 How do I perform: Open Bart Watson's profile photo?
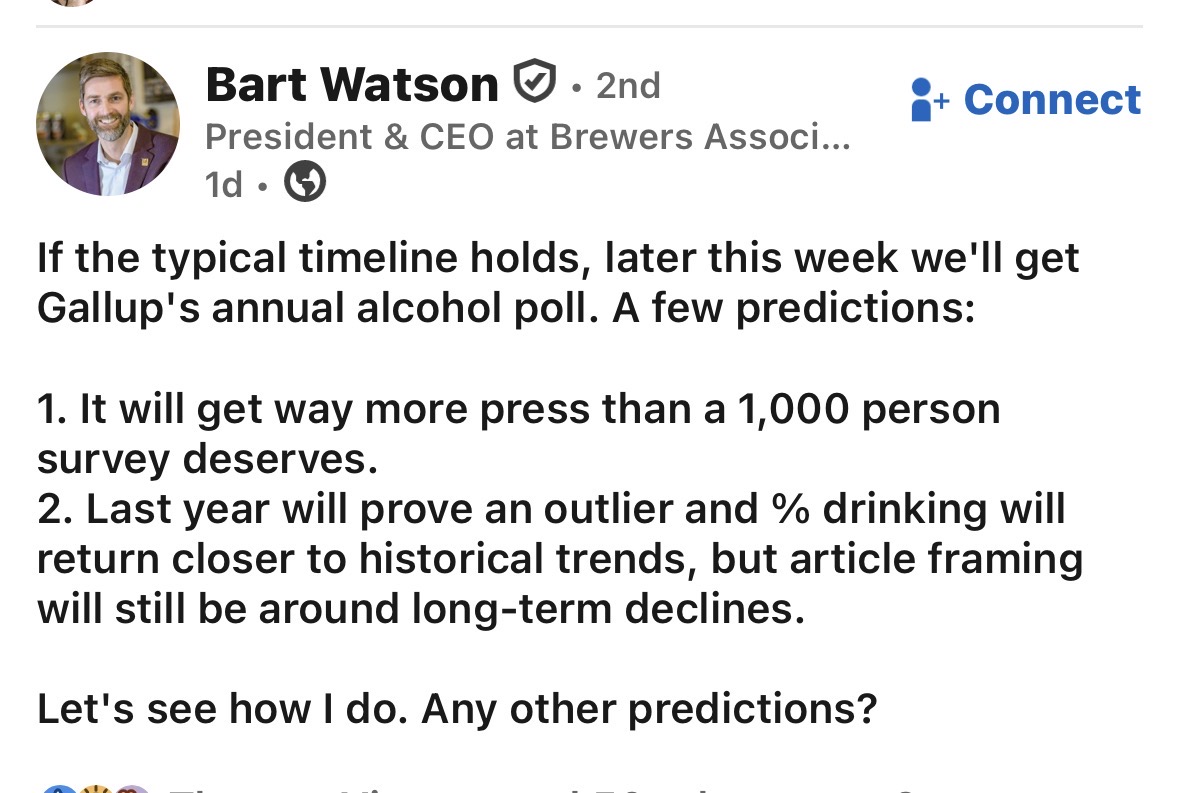coord(108,124)
